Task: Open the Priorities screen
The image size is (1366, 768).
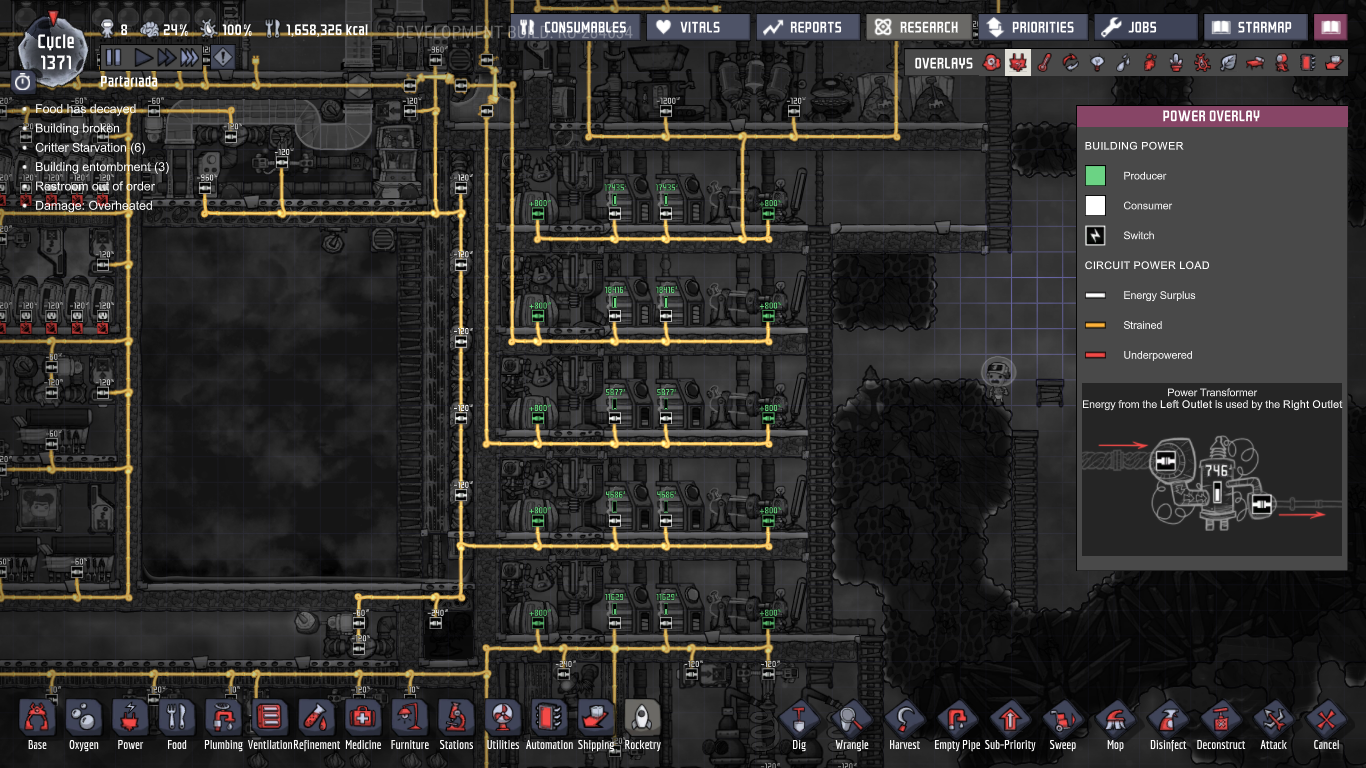Action: [1031, 27]
